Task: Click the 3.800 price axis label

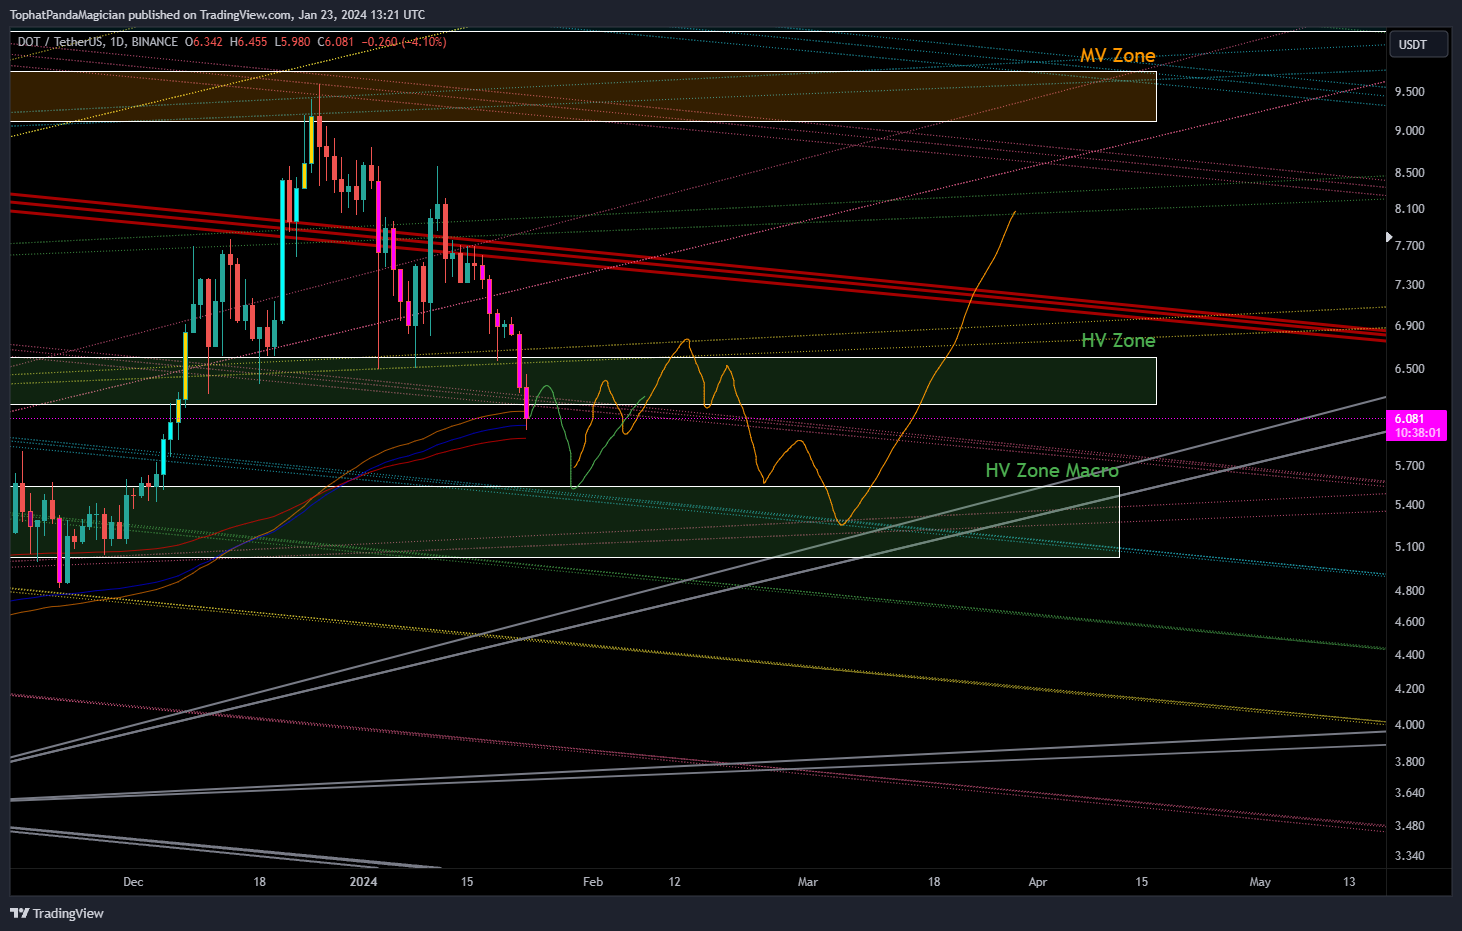Action: [x=1409, y=762]
